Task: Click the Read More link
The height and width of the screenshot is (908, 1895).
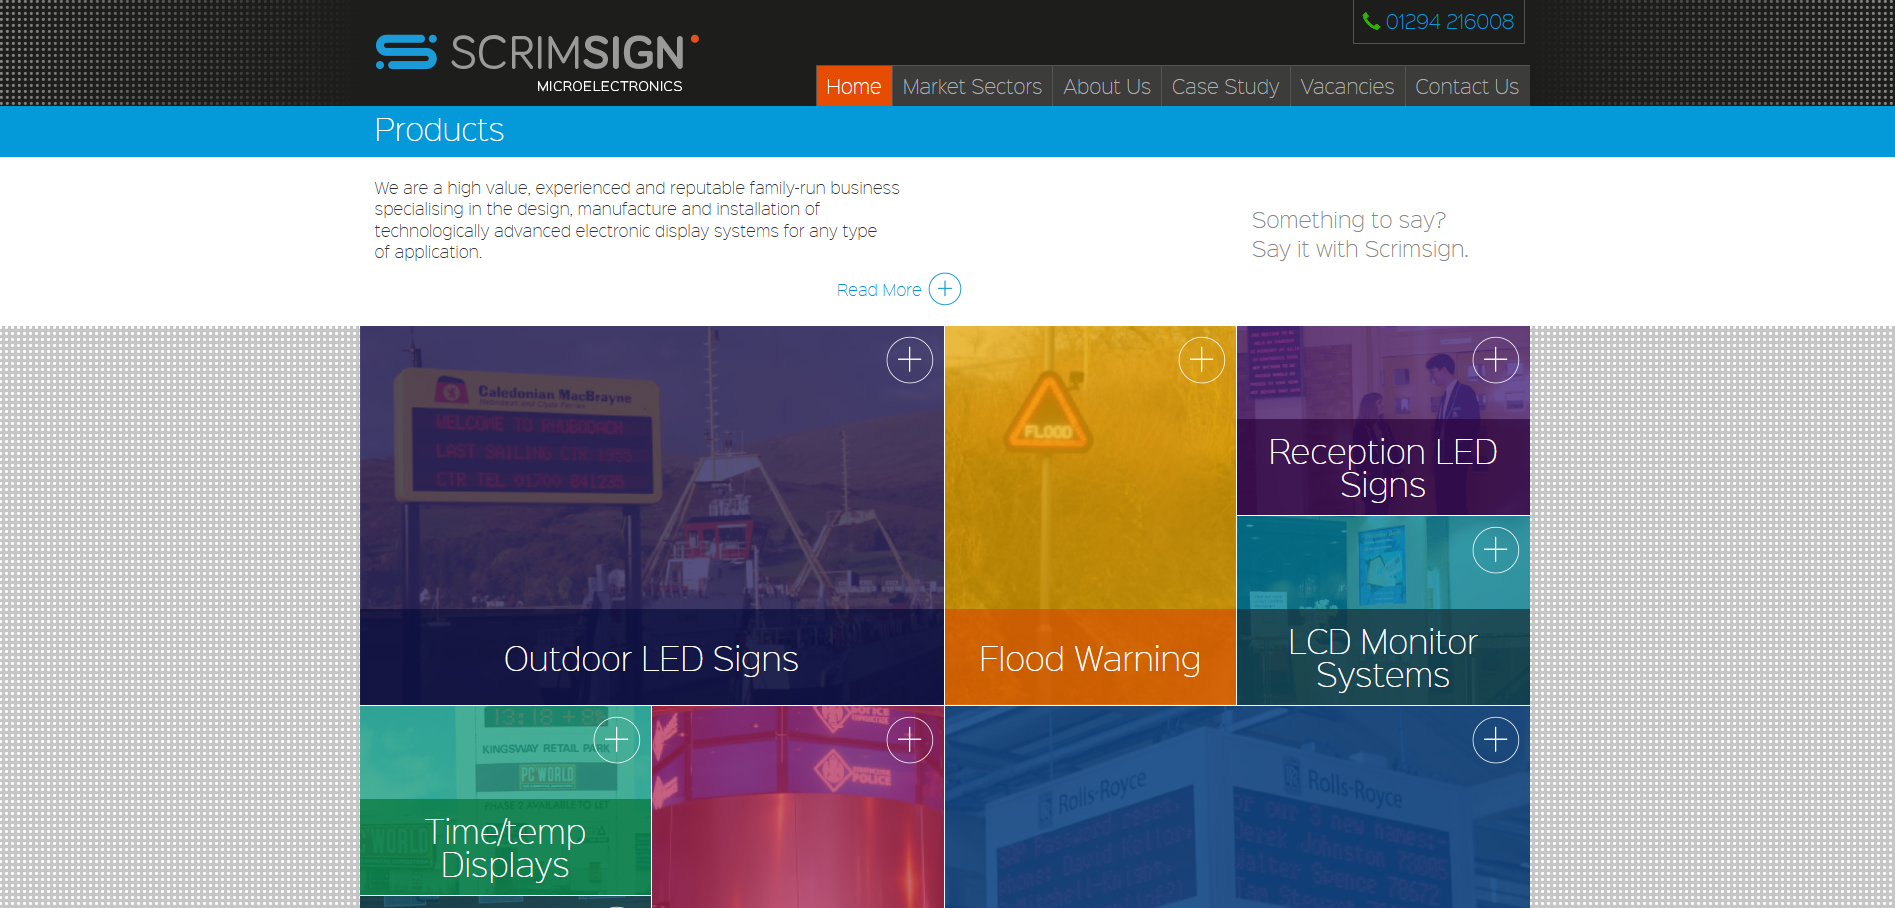Action: (x=878, y=290)
